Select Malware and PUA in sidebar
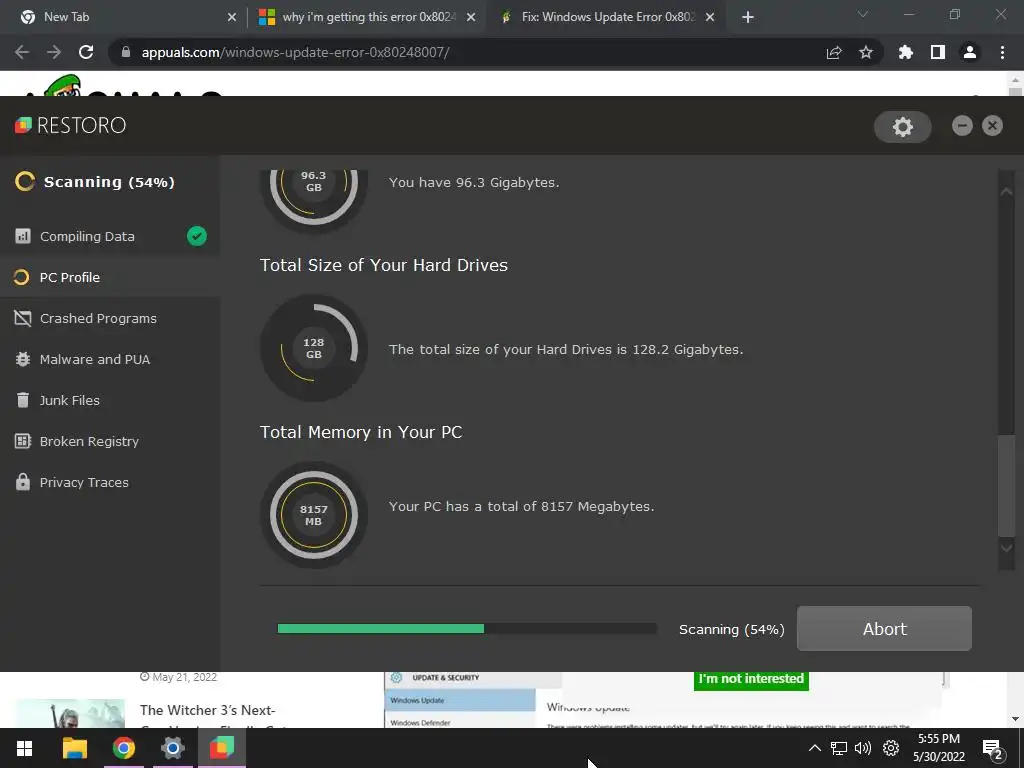Viewport: 1024px width, 768px height. [x=110, y=359]
